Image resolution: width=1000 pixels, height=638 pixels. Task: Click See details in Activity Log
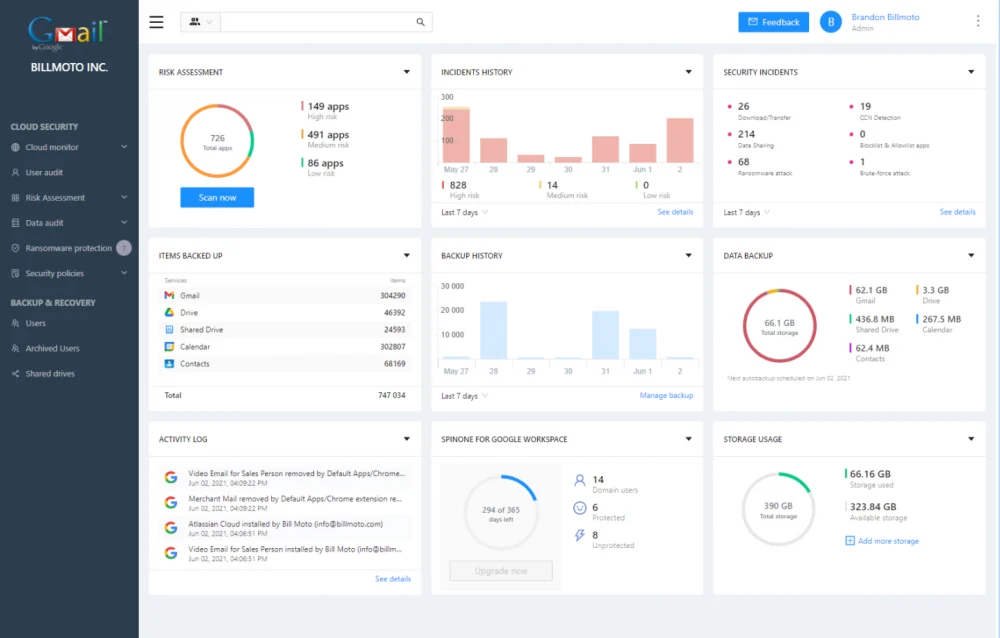click(393, 579)
